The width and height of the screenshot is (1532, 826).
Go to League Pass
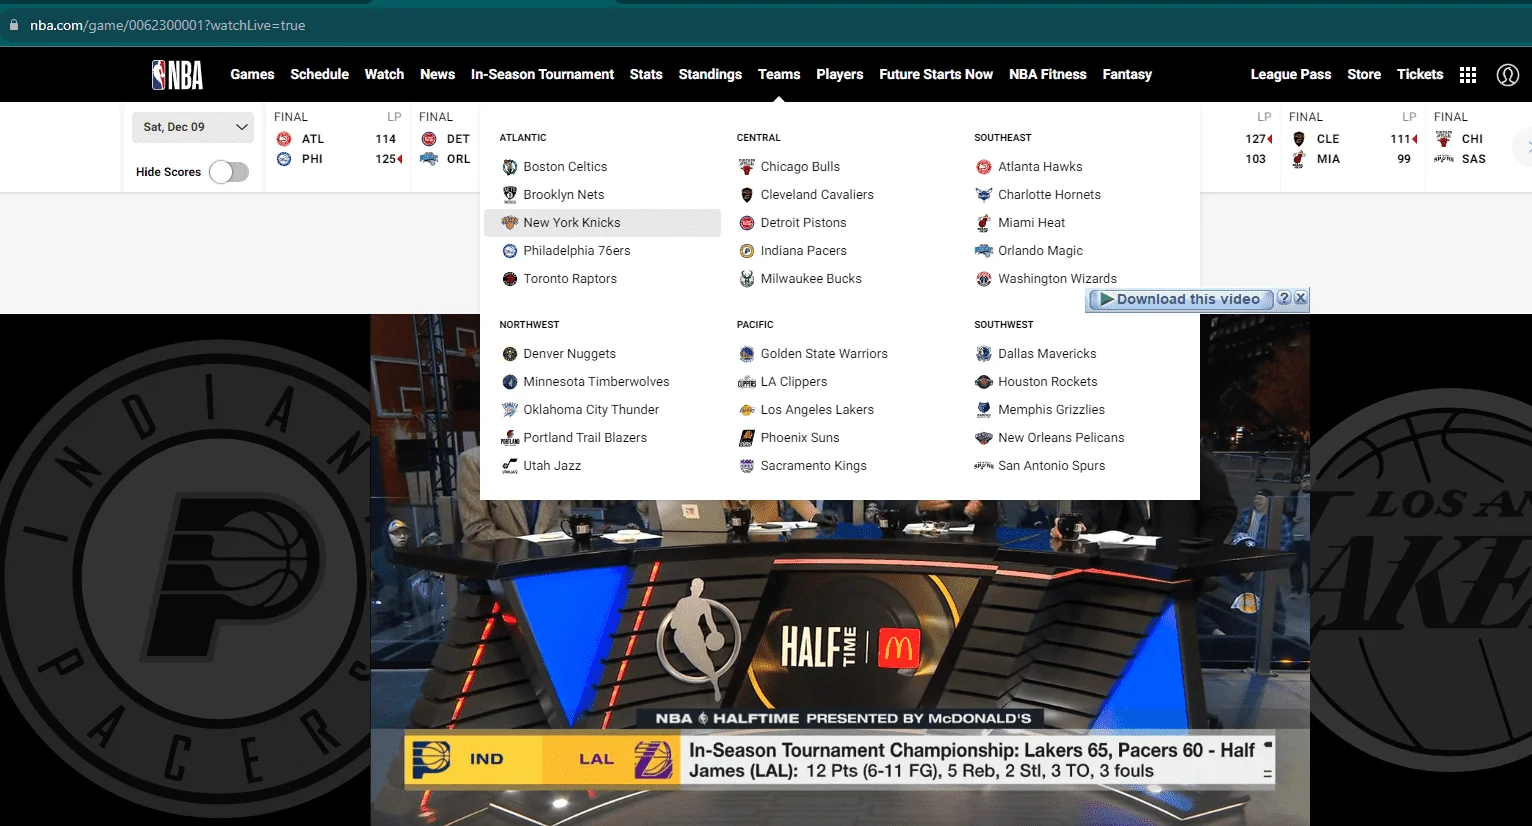1291,74
